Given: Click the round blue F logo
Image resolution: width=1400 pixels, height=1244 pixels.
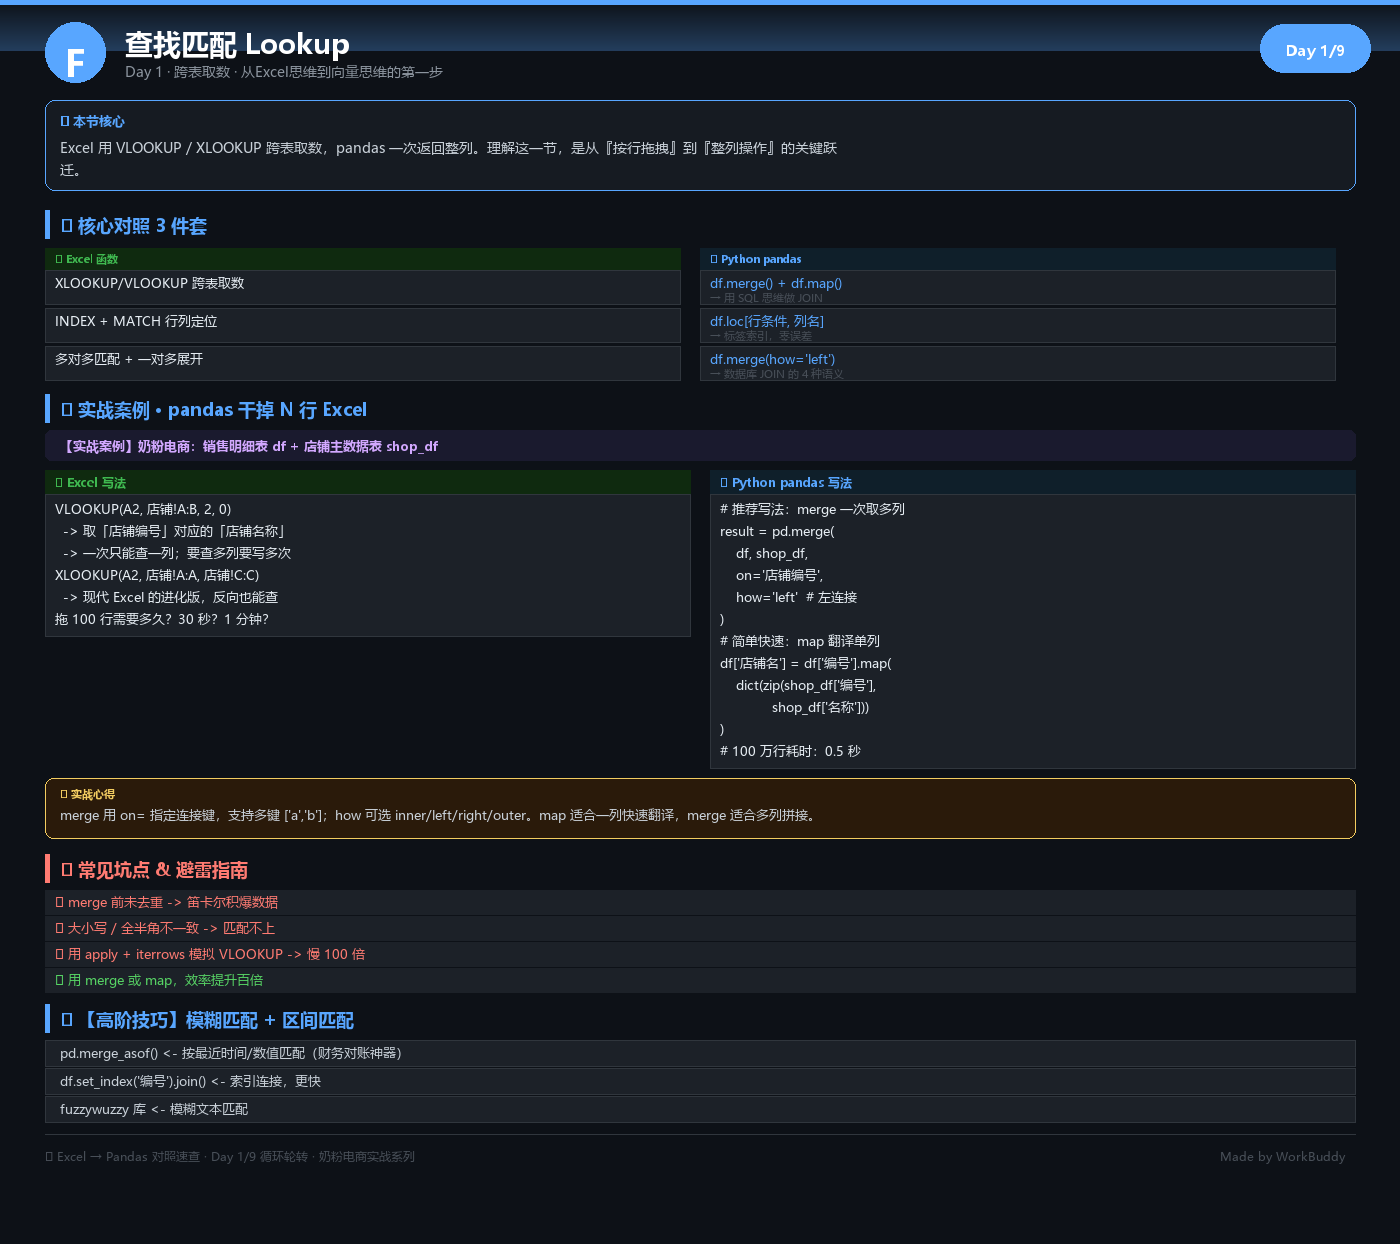Looking at the screenshot, I should pos(75,53).
